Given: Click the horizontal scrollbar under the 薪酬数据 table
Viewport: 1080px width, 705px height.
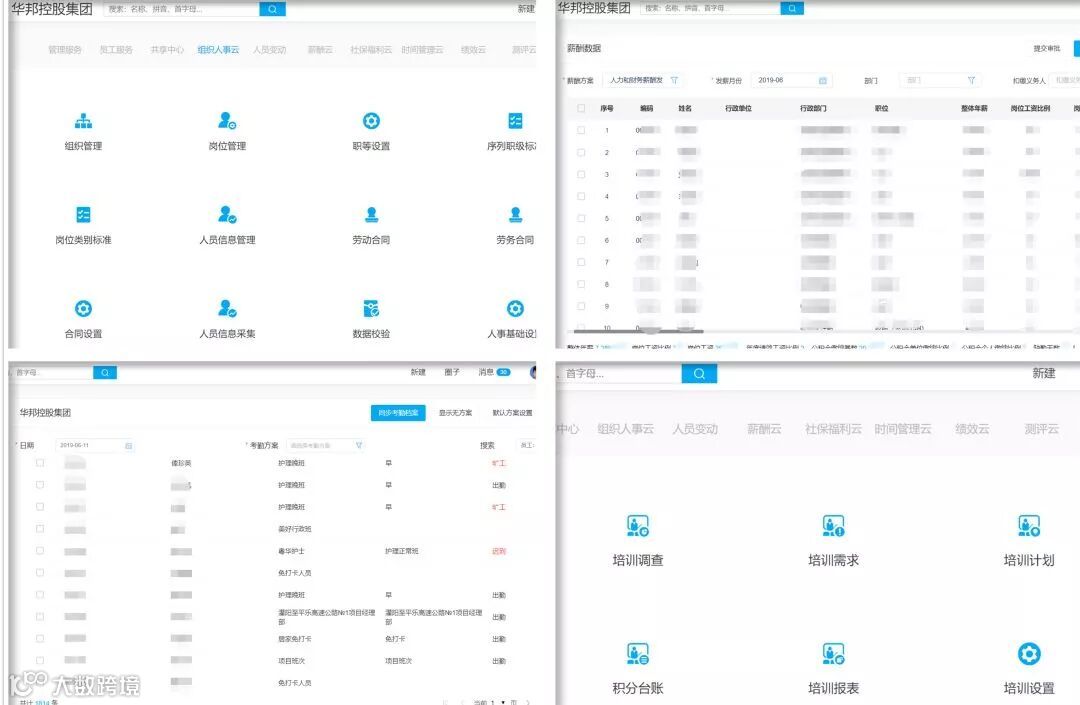Looking at the screenshot, I should [638, 331].
